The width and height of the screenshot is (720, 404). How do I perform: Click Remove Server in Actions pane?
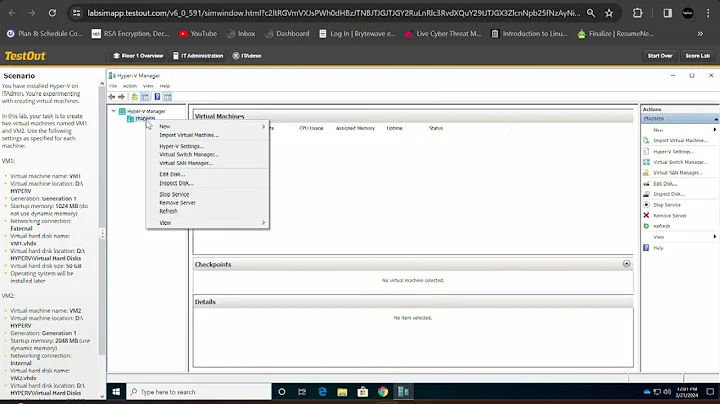[670, 216]
